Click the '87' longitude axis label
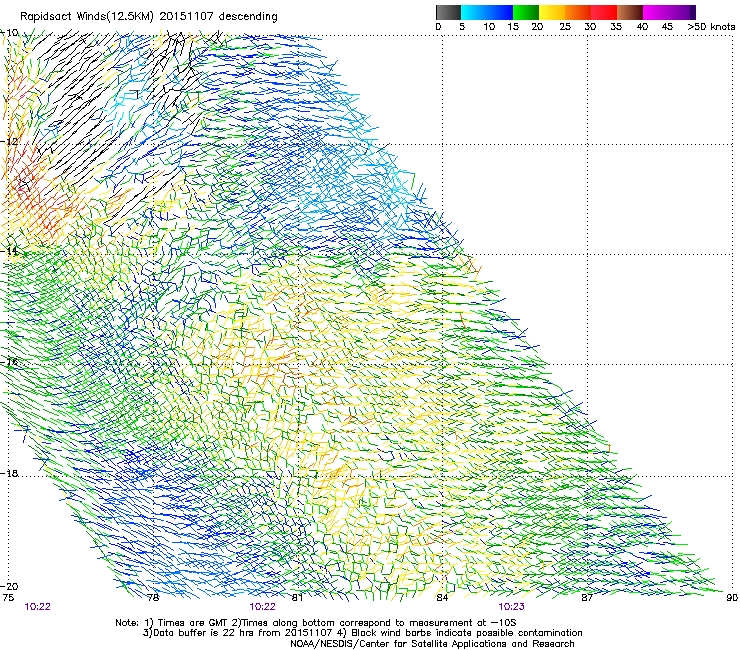Screen dimensions: 740x650 [587, 598]
